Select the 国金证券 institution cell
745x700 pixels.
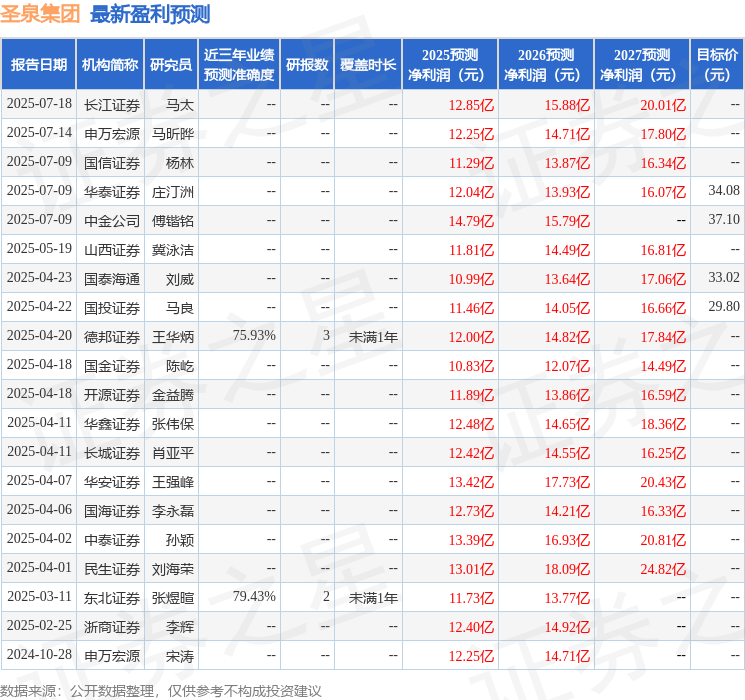click(112, 366)
